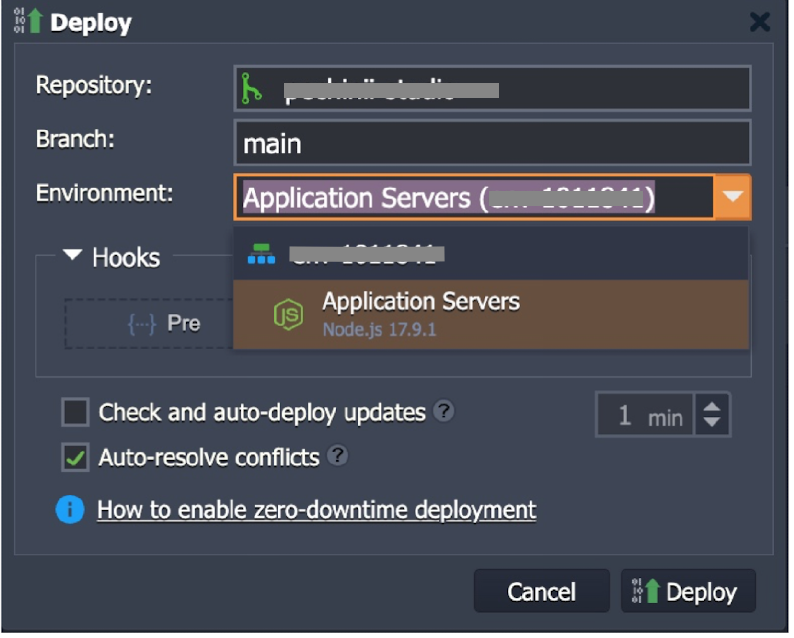Click the Node.js hexagon icon
The image size is (794, 638).
coord(290,316)
